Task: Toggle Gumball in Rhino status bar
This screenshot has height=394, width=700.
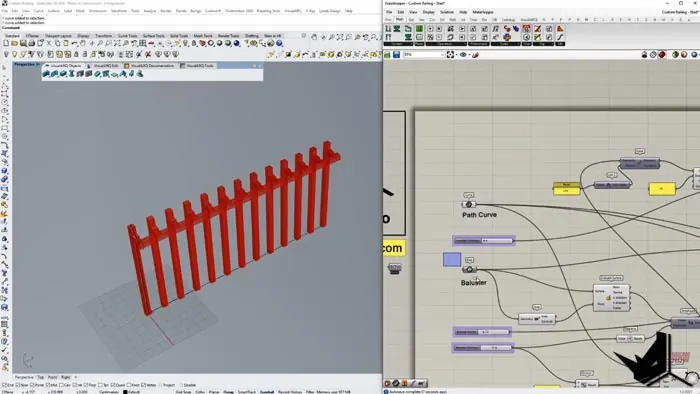Action: (x=267, y=392)
